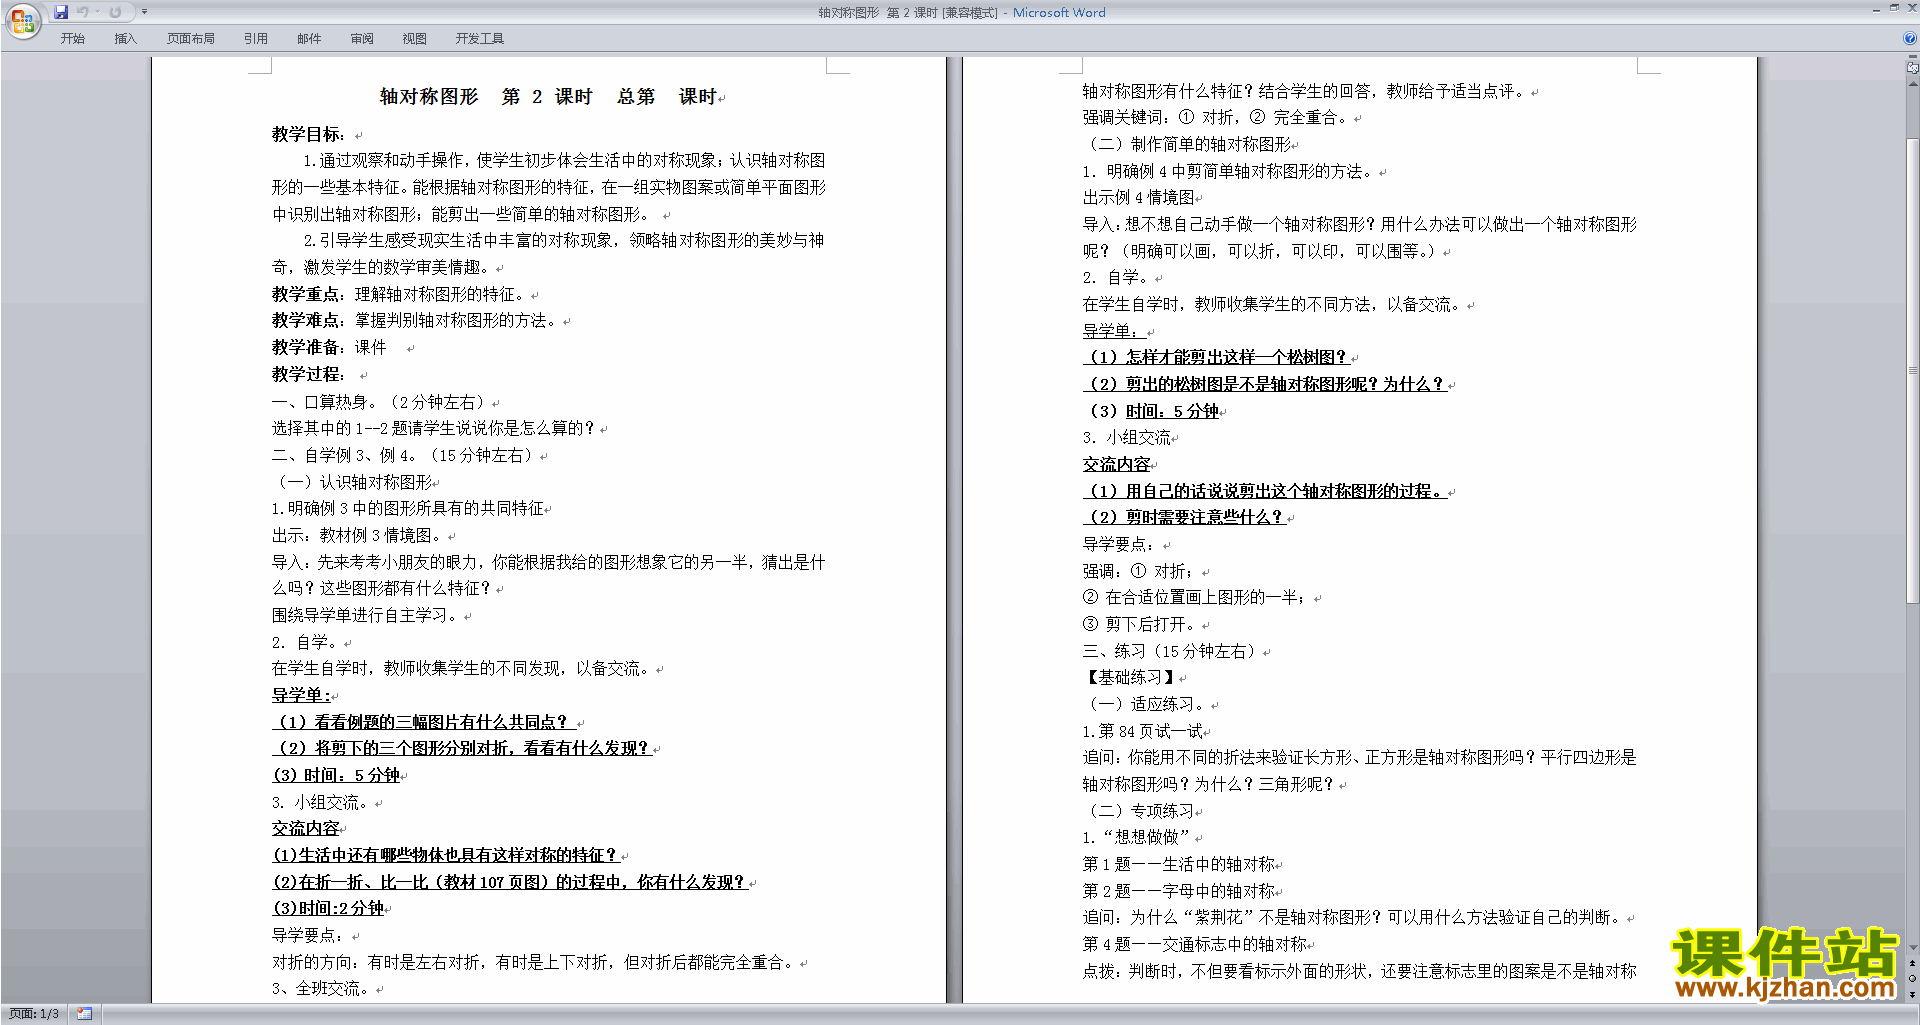Image resolution: width=1920 pixels, height=1025 pixels.
Task: Switch to the 视图 tab
Action: [415, 39]
